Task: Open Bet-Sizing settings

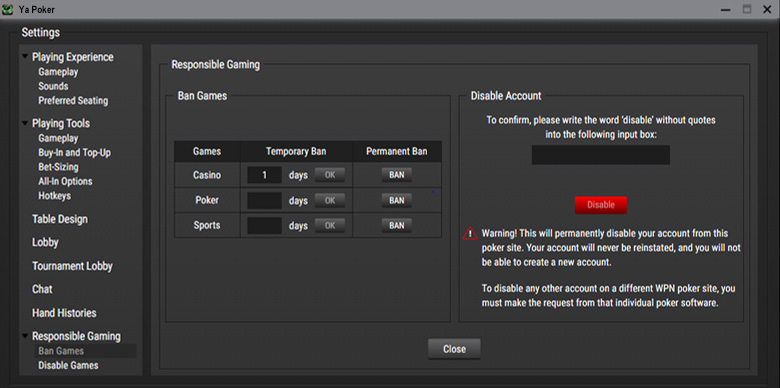Action: tap(58, 167)
